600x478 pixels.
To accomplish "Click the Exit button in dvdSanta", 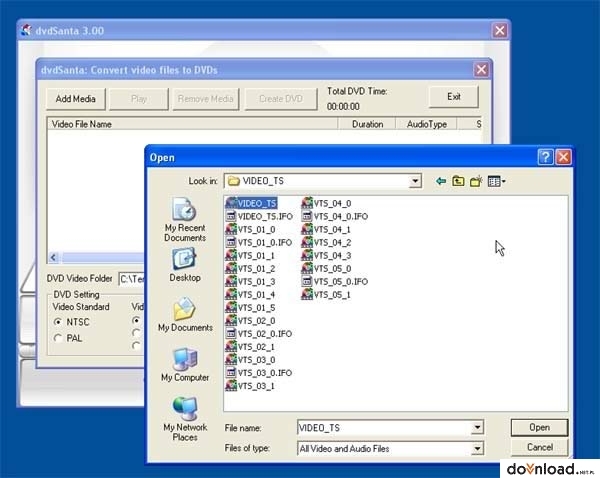I will tap(454, 96).
